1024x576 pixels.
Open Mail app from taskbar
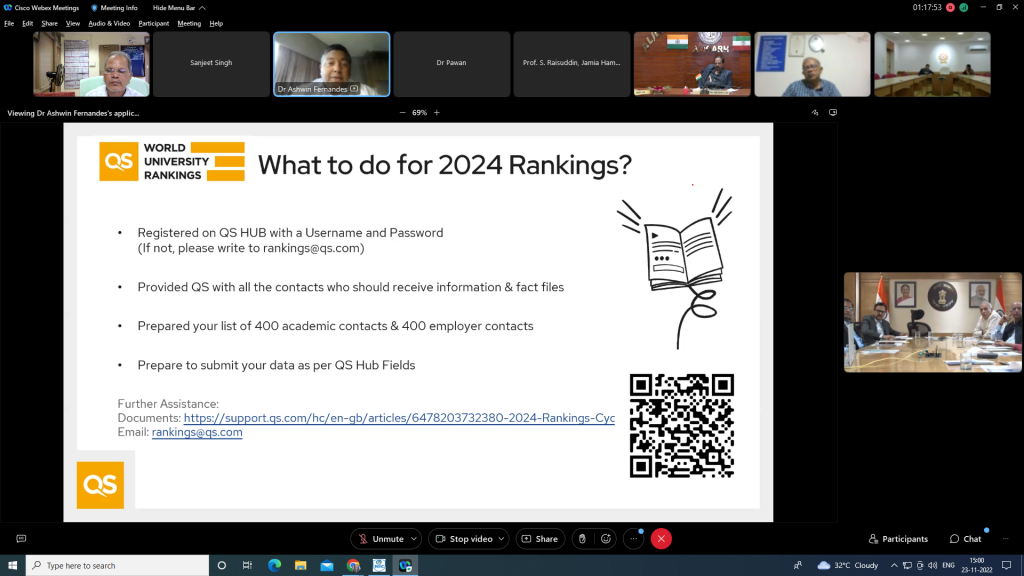pos(327,566)
